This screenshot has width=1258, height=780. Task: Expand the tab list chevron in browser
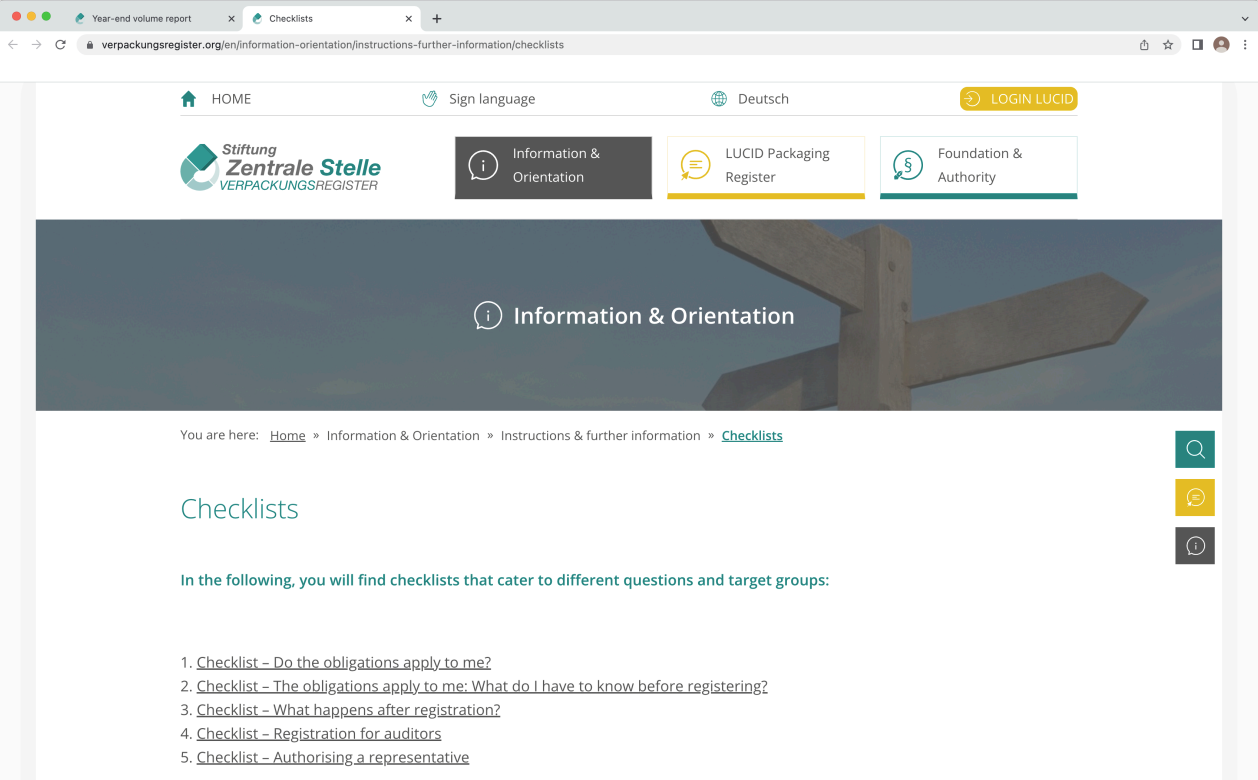(1244, 18)
